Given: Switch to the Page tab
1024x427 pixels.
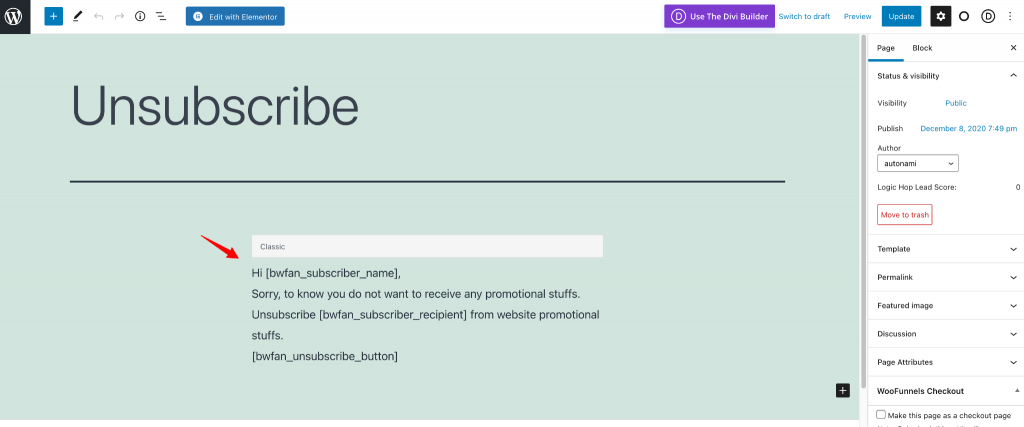Looking at the screenshot, I should (x=886, y=48).
